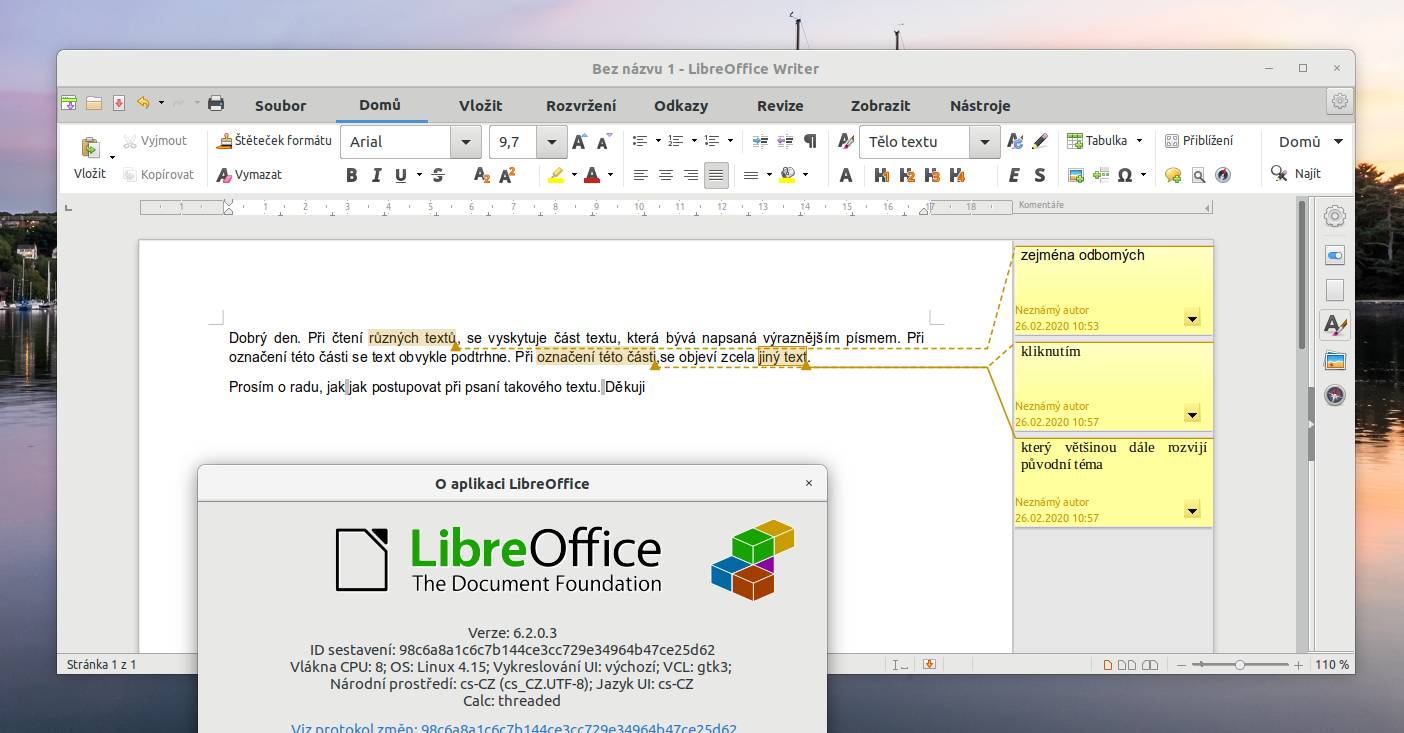Open the 'kliknutím' comment menu arrow
The width and height of the screenshot is (1404, 733).
point(1192,414)
